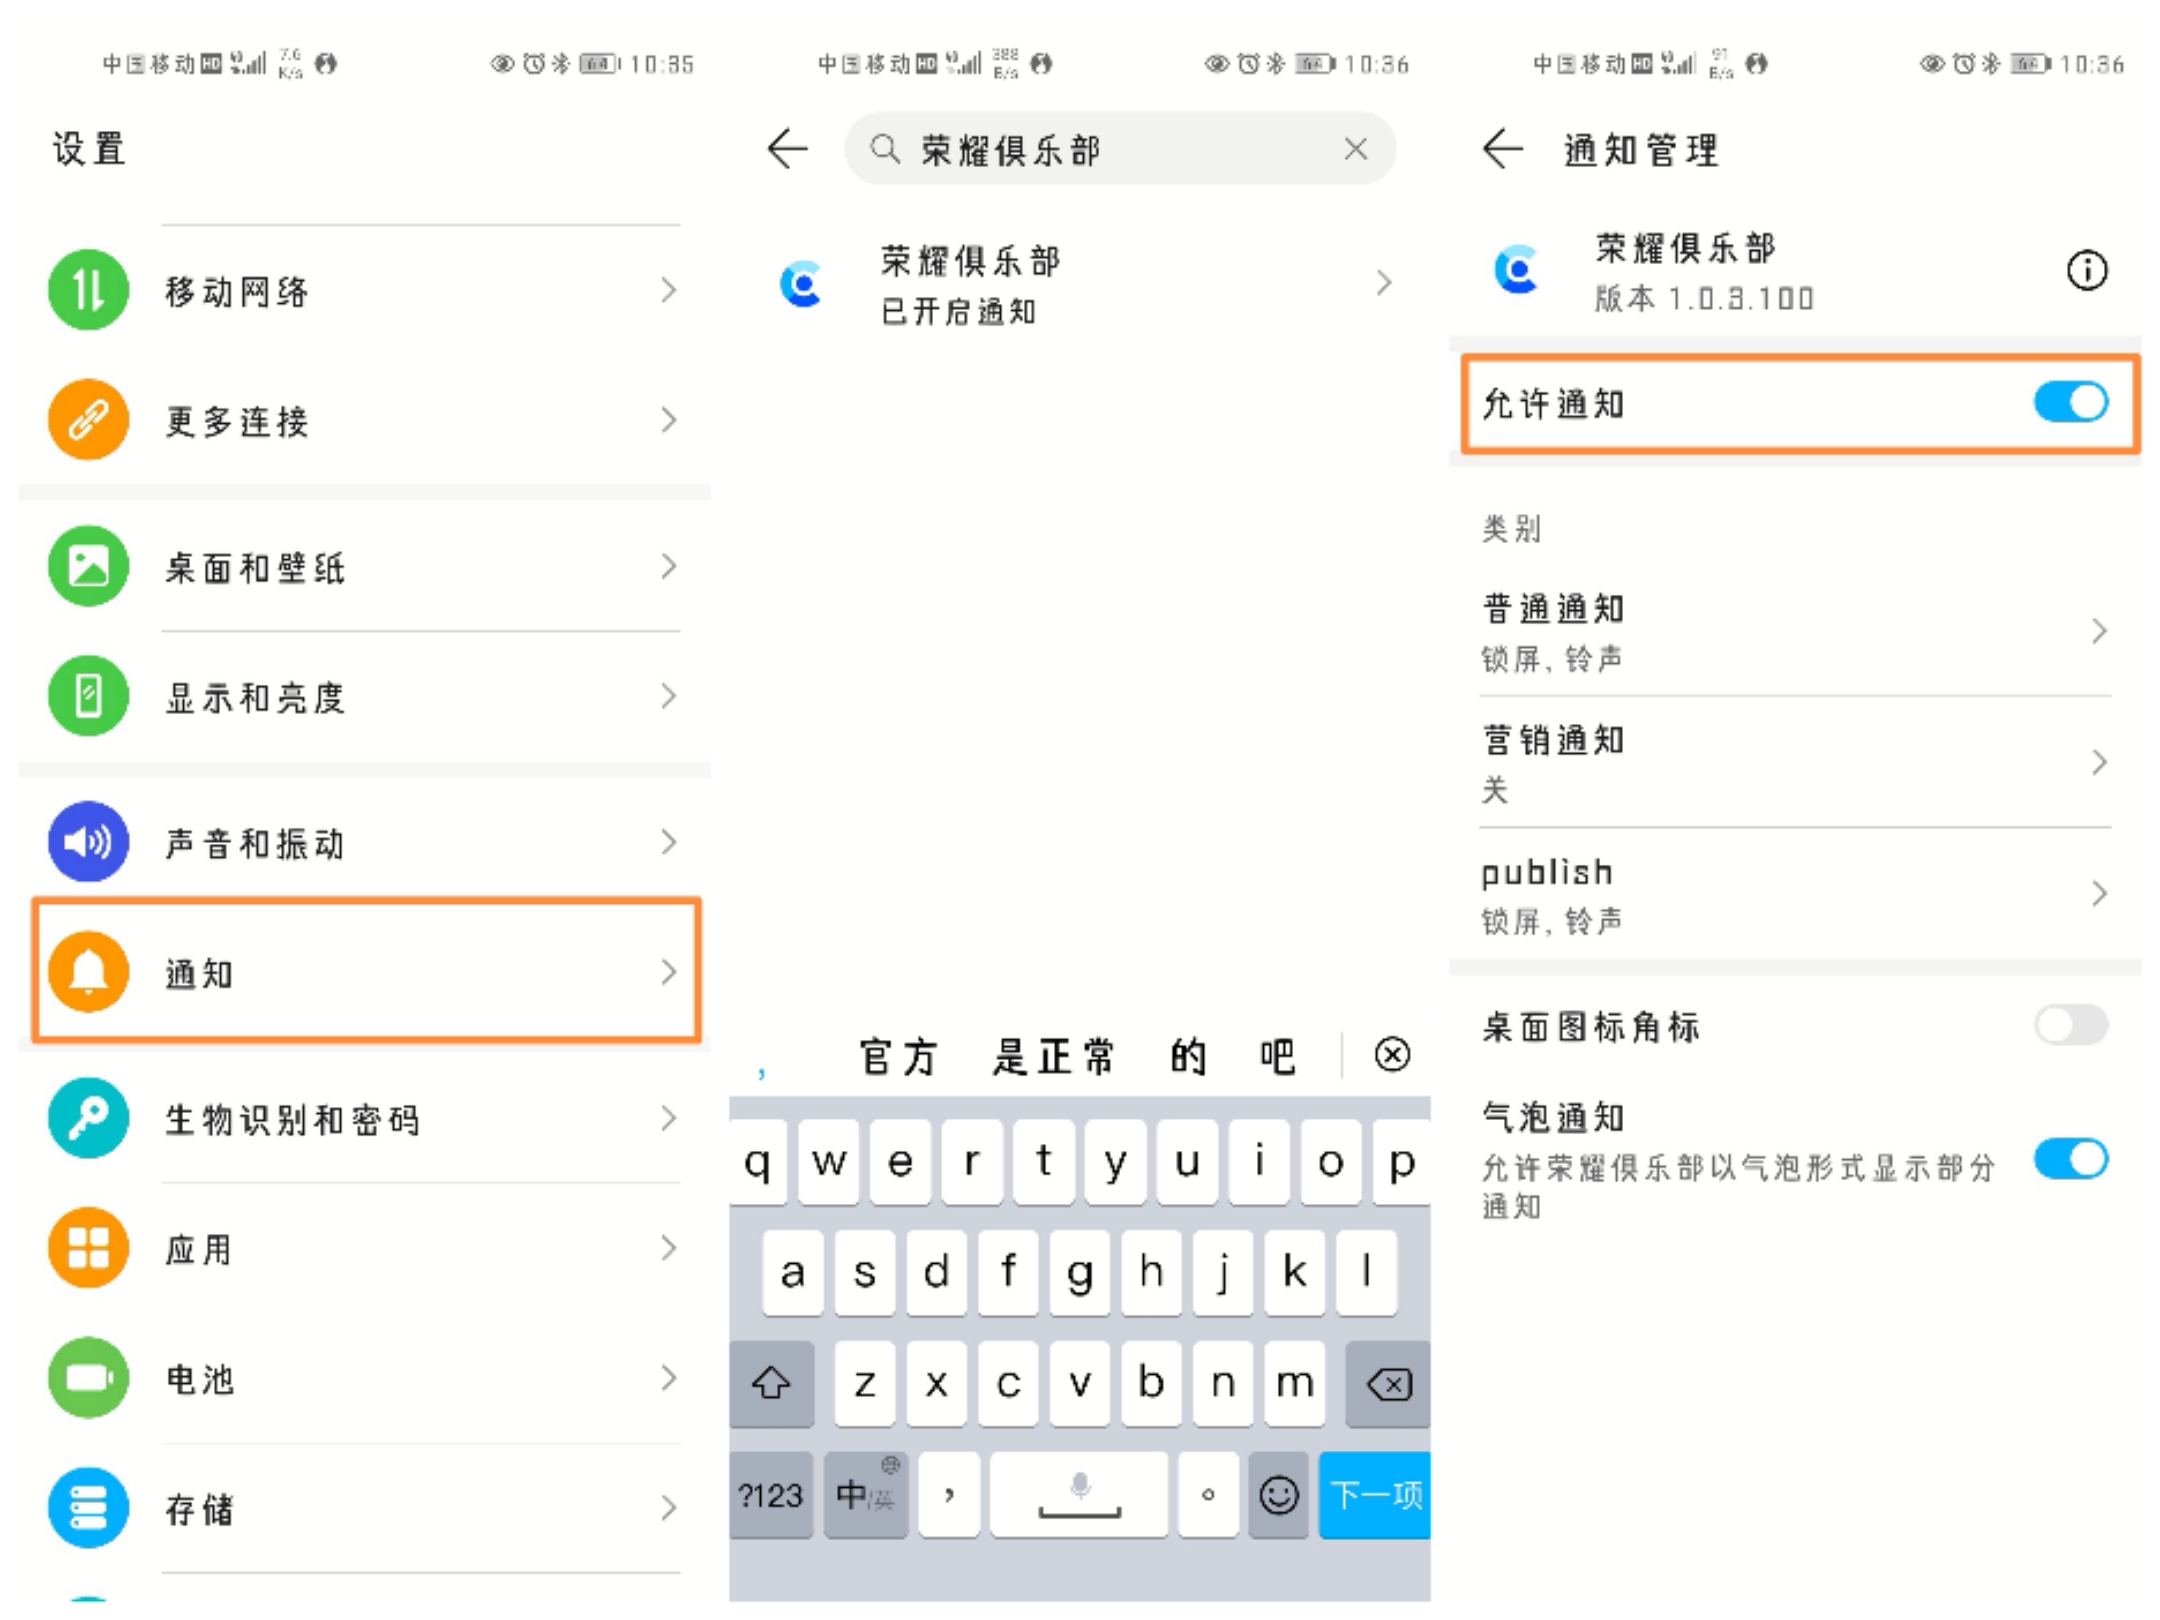The image size is (2160, 1620).
Task: Open 普通通知 via its chevron
Action: [x=2099, y=631]
